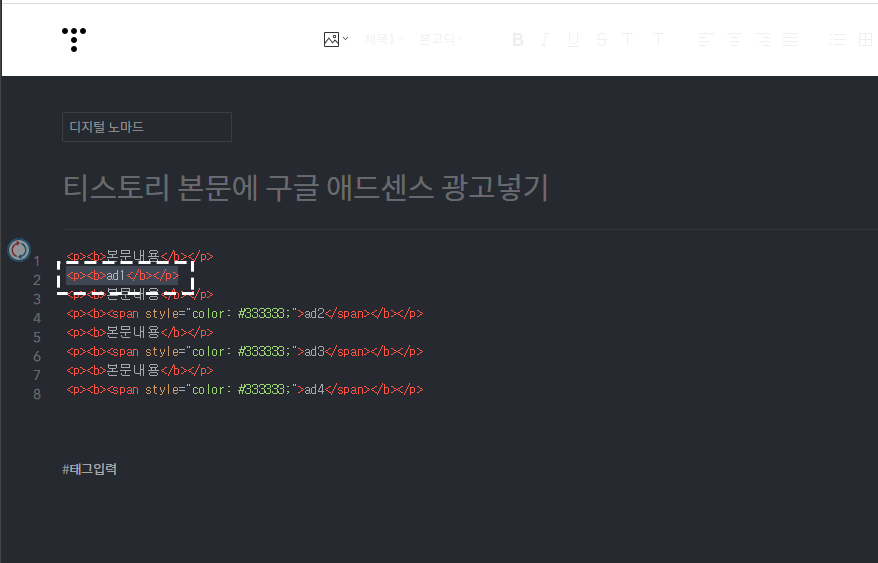Click the code line containing ad2

[x=245, y=314]
